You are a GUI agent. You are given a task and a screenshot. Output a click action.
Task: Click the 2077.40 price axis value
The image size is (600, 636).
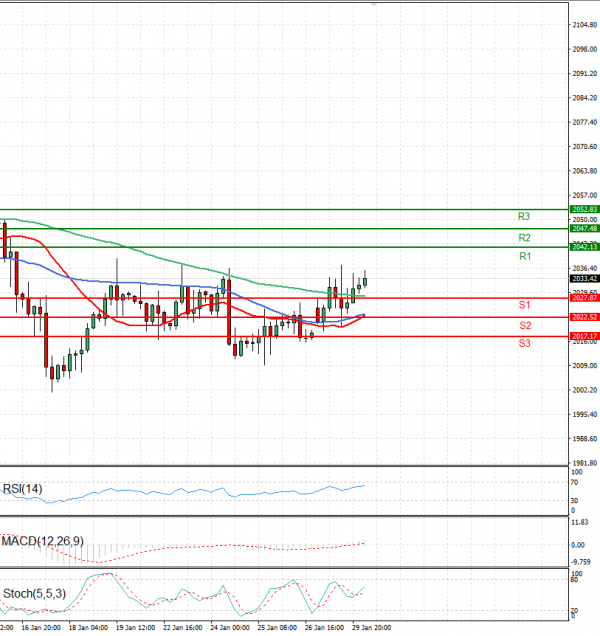[585, 122]
